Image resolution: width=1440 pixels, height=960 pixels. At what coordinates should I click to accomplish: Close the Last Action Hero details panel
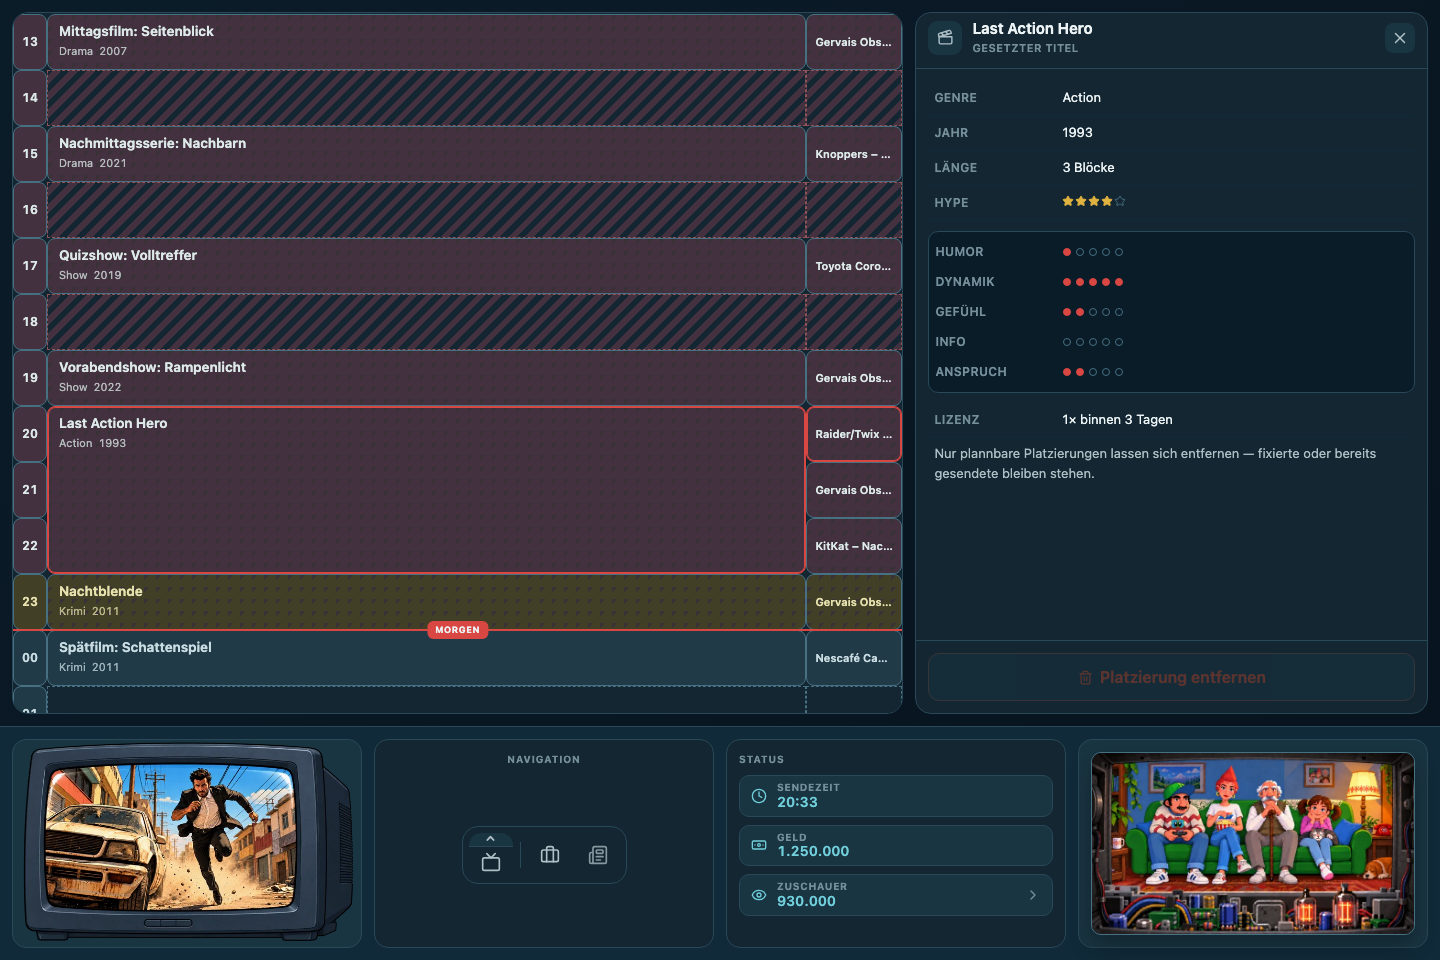point(1400,38)
